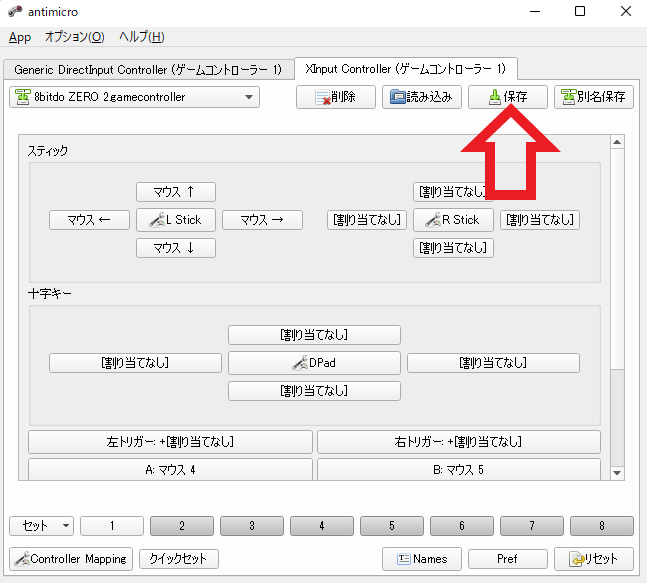Open the App menu
This screenshot has width=647, height=583.
[x=20, y=37]
